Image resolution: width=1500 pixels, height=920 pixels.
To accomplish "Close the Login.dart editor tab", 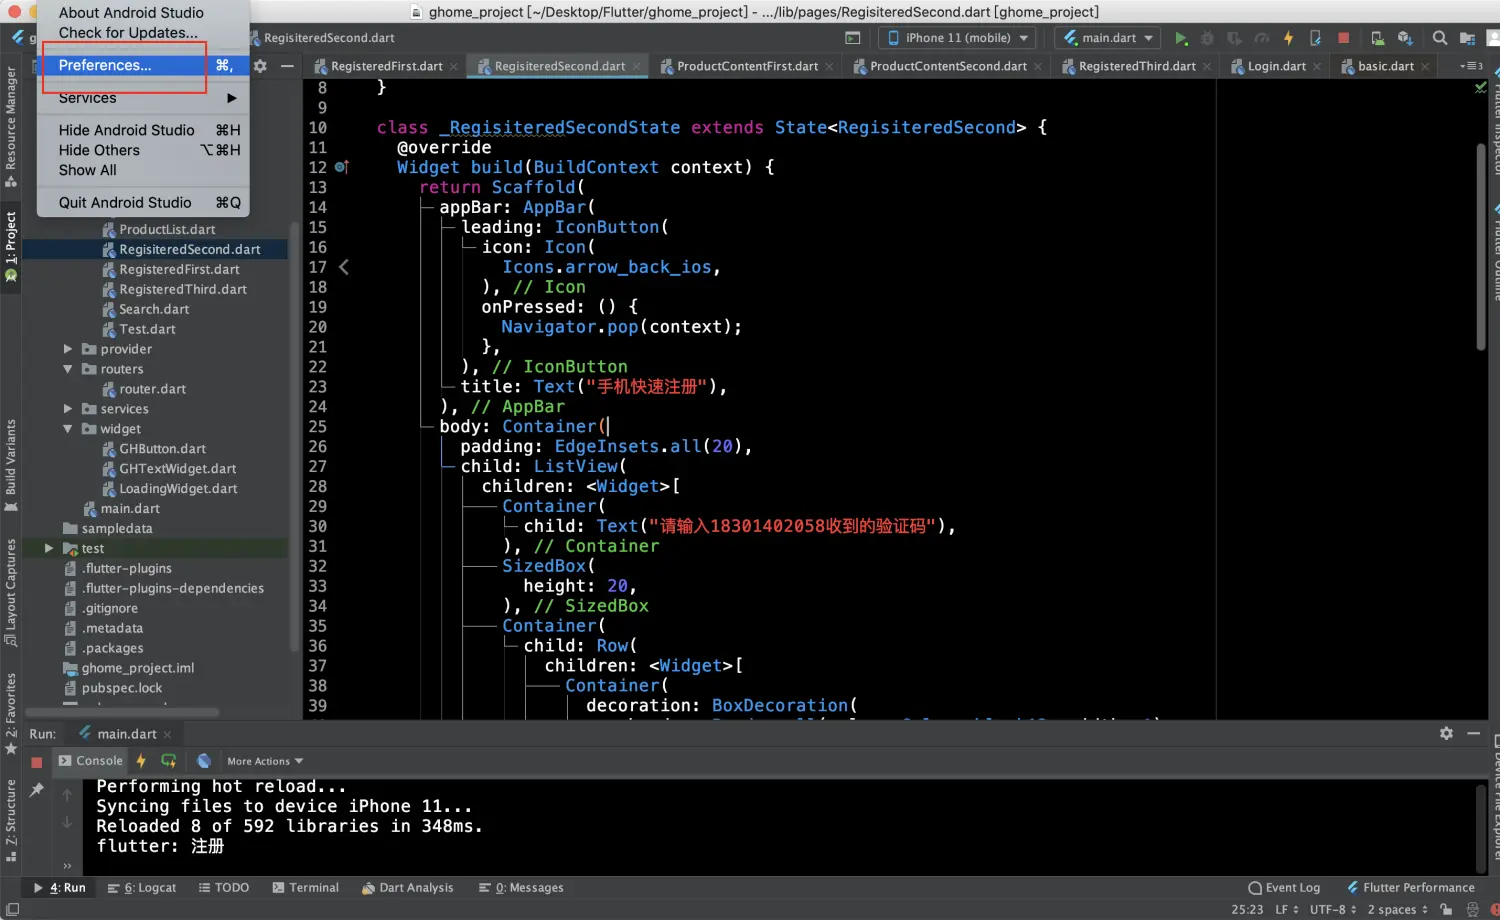I will (1317, 67).
